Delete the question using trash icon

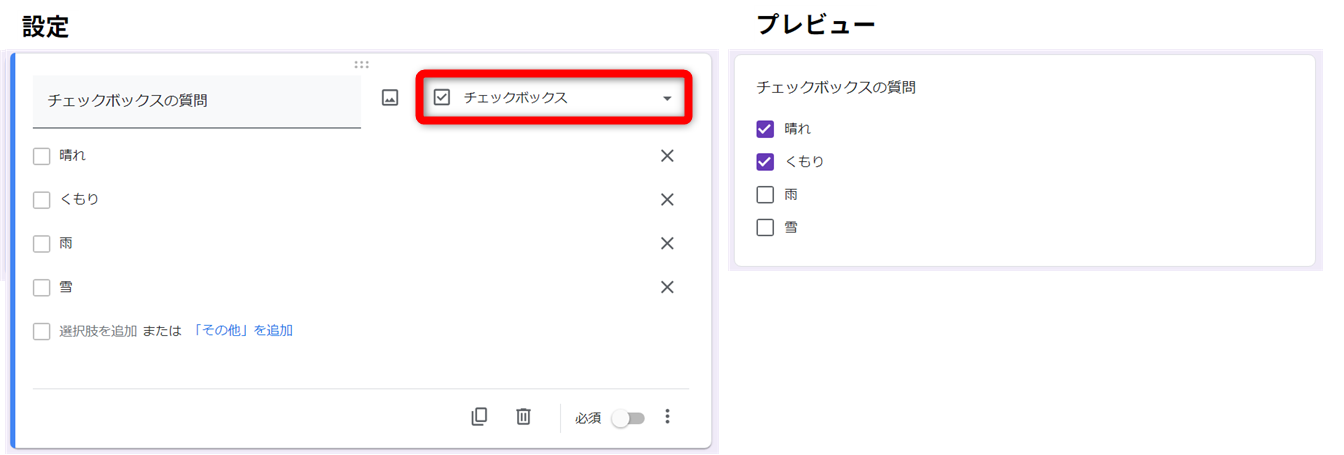pos(523,417)
